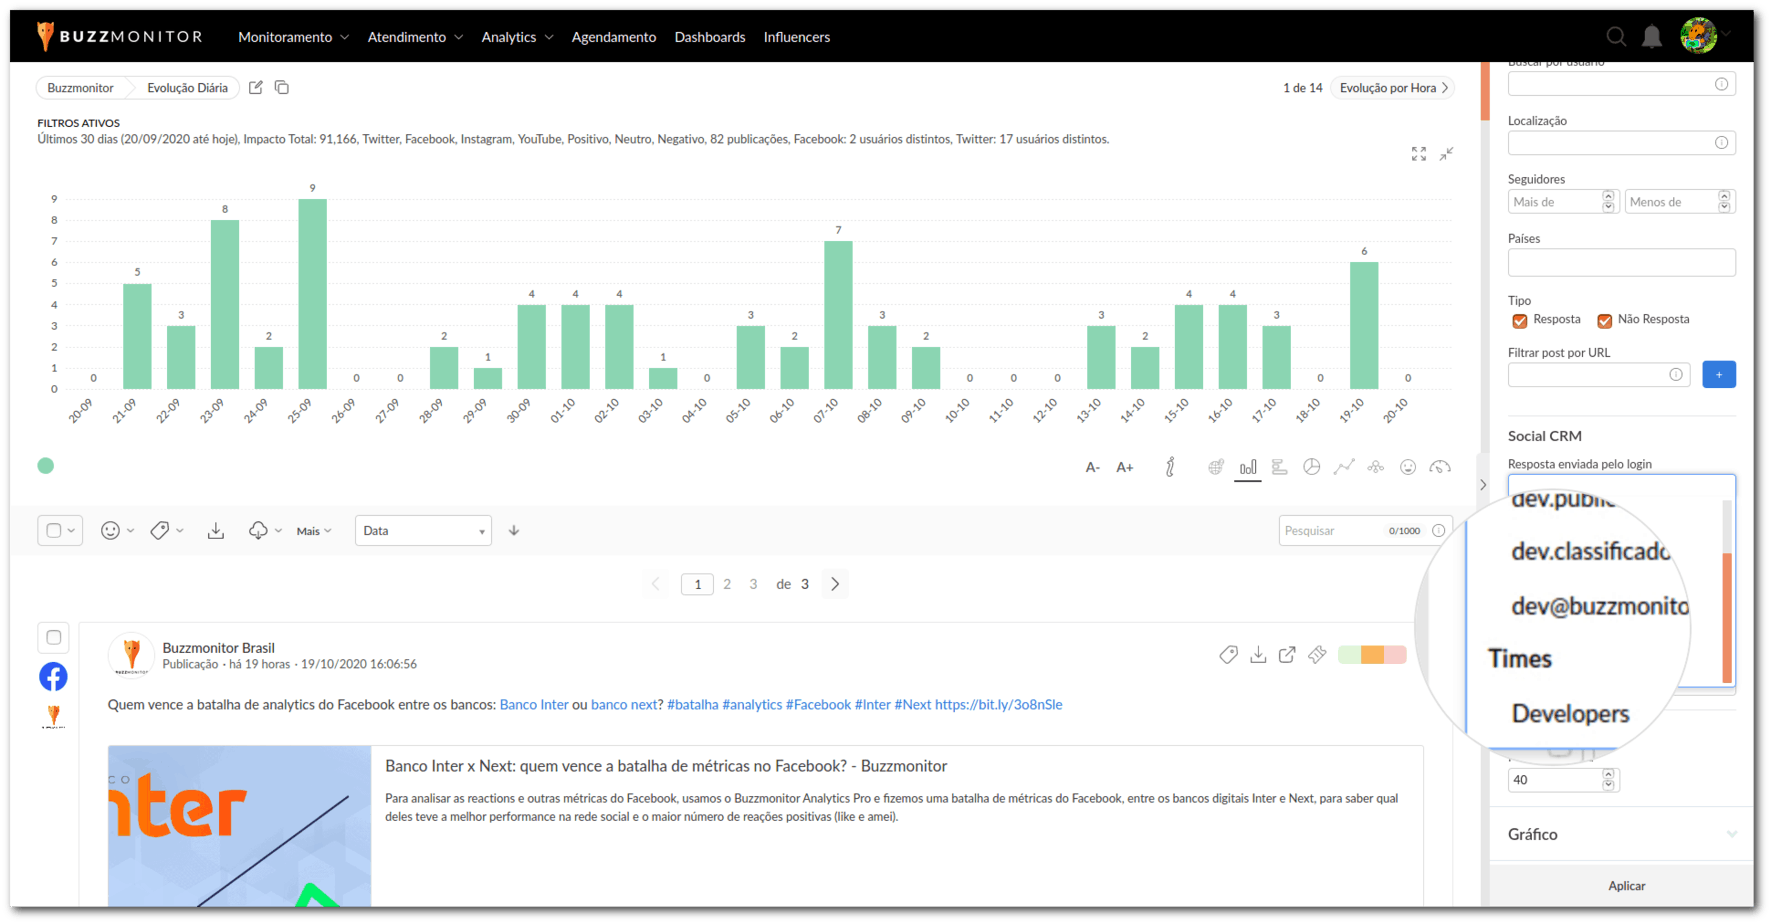Image resolution: width=1771 pixels, height=924 pixels.
Task: Go to Dashboards in the navigation
Action: coord(710,37)
